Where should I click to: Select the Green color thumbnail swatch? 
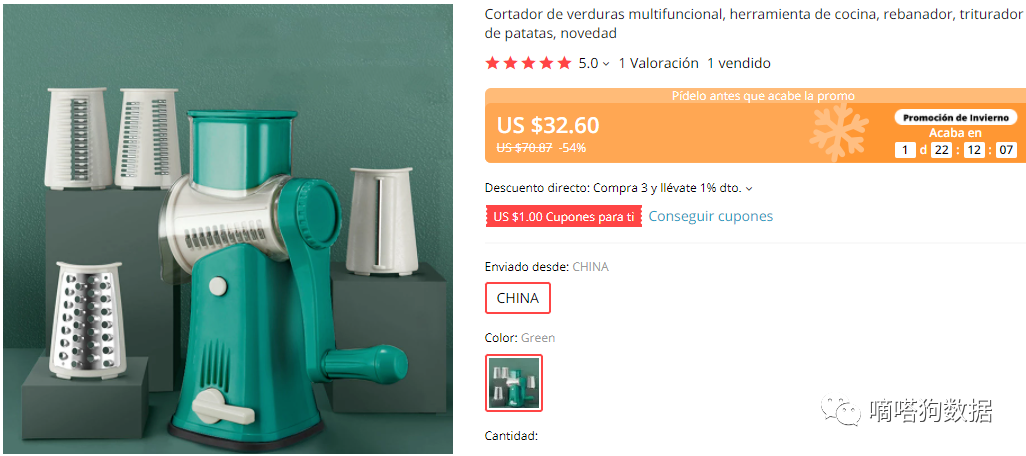[x=514, y=383]
